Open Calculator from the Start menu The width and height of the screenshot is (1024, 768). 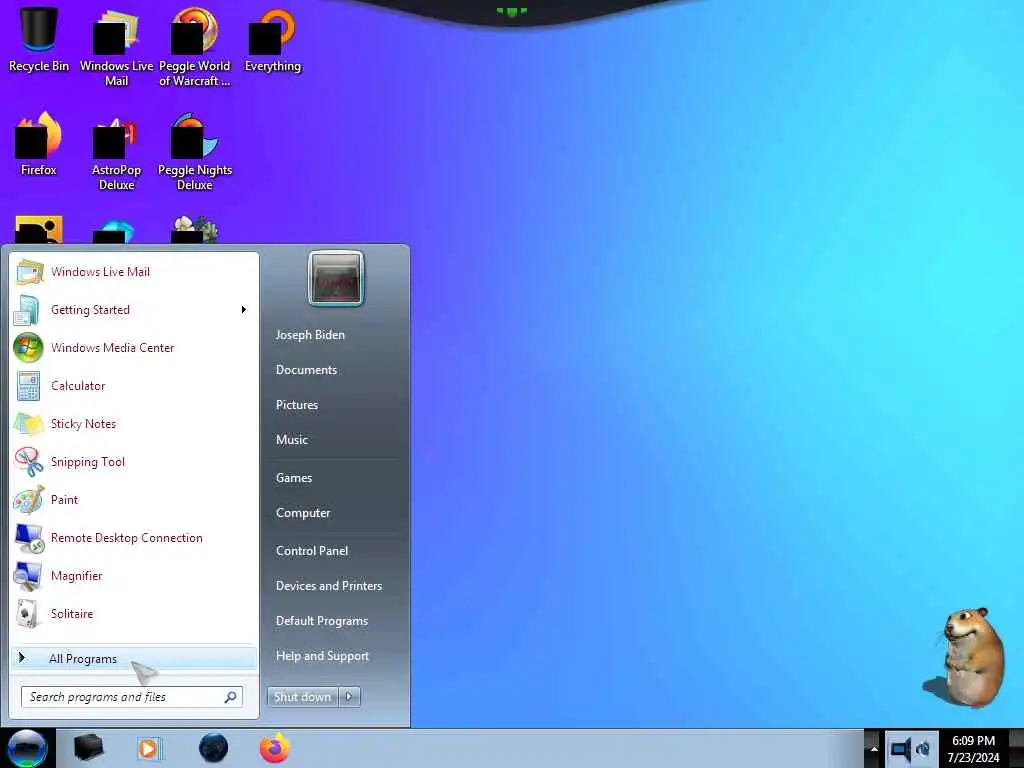tap(134, 385)
